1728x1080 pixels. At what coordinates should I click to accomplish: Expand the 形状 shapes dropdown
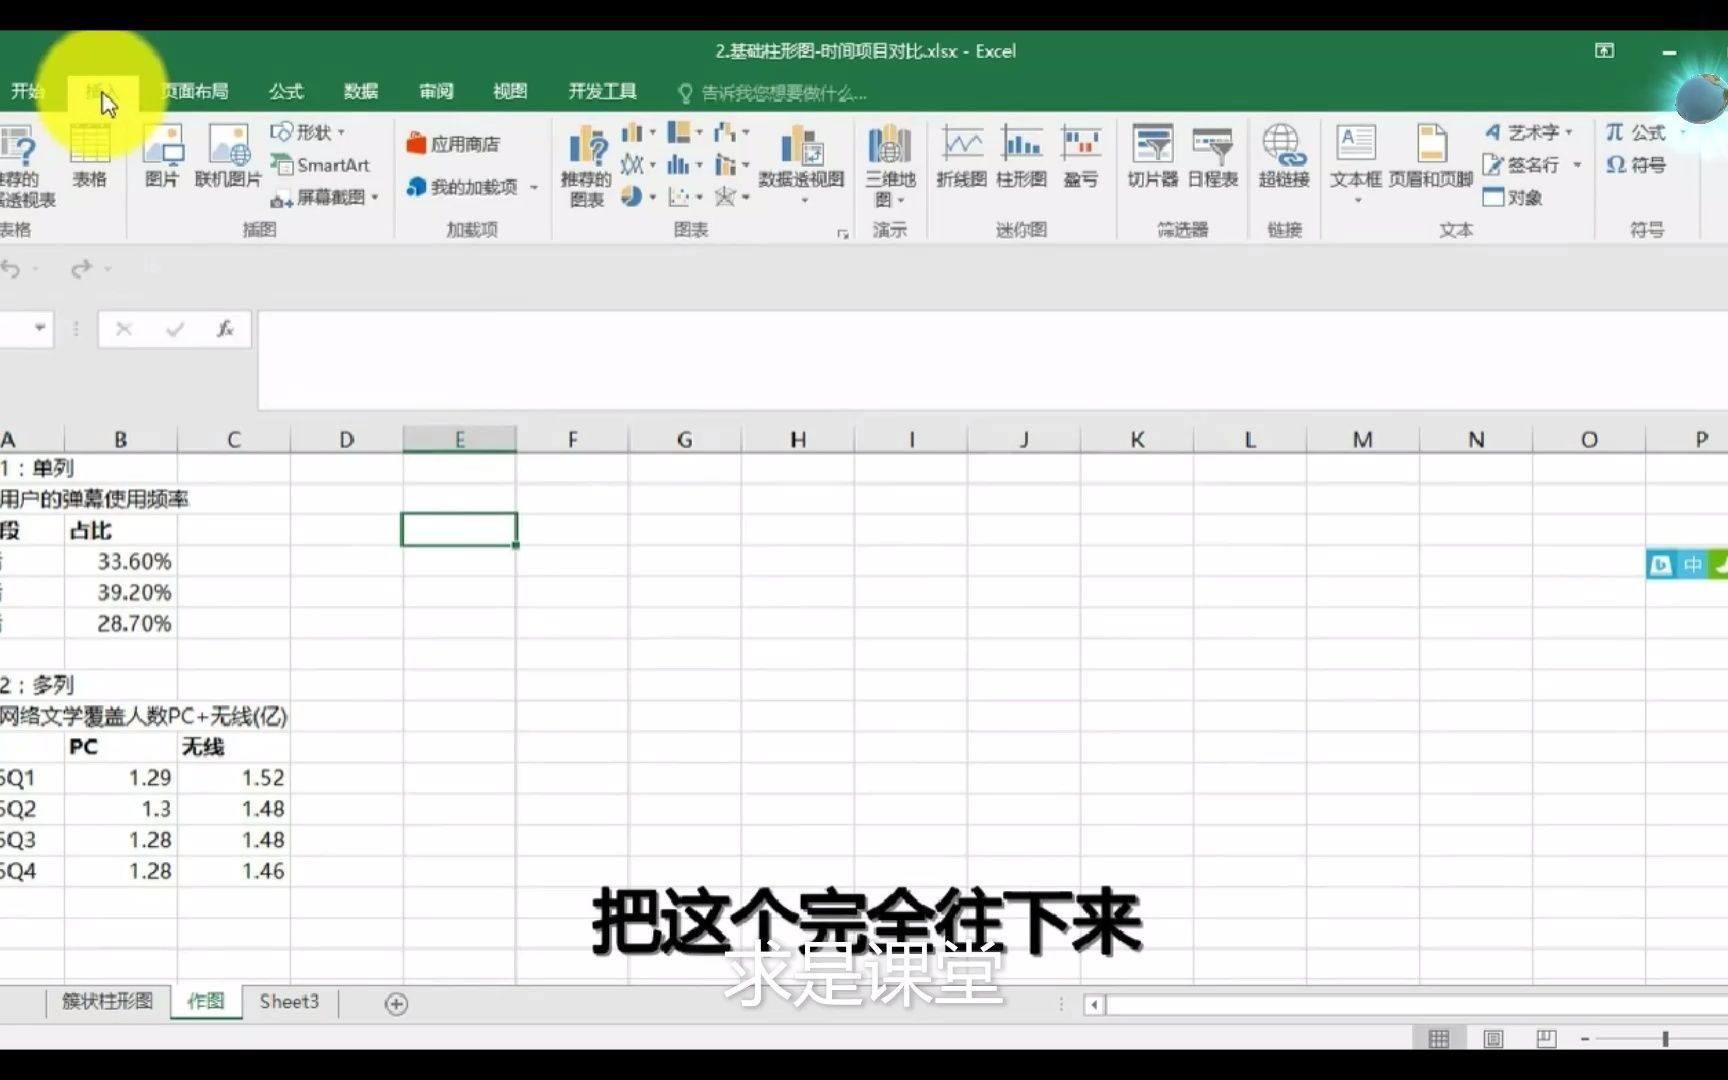point(341,132)
